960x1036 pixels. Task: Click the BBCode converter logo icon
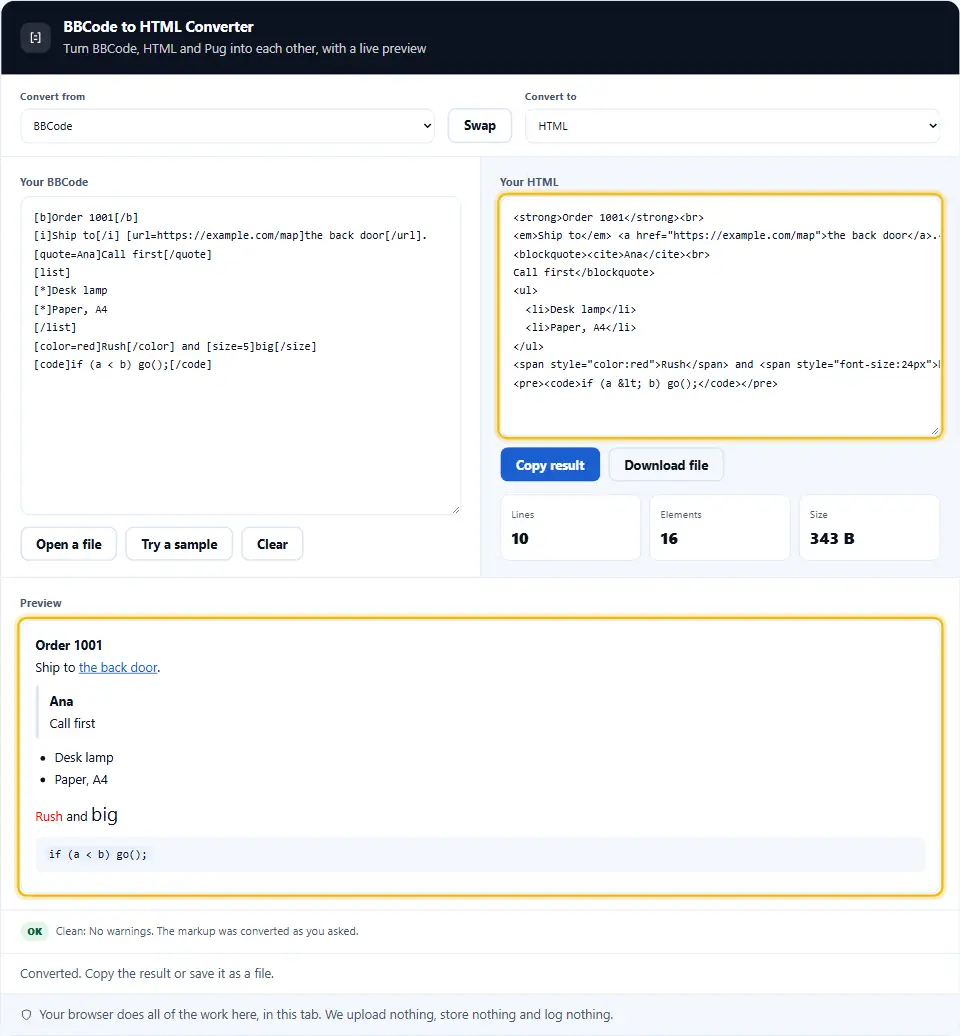pyautogui.click(x=35, y=38)
